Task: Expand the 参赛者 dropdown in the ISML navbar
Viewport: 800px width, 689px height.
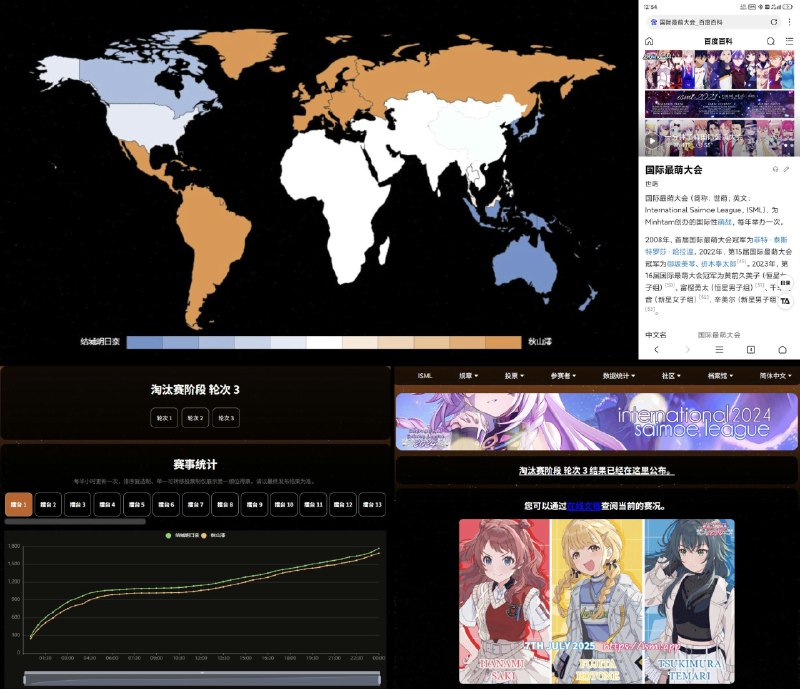Action: click(x=563, y=376)
